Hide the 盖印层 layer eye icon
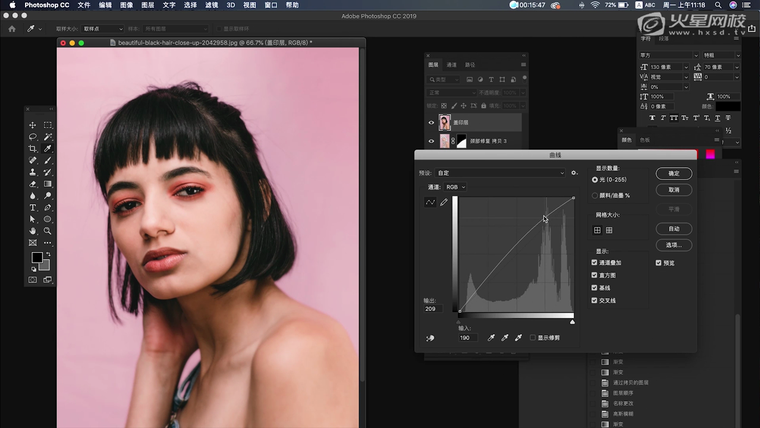760x428 pixels. (x=432, y=123)
